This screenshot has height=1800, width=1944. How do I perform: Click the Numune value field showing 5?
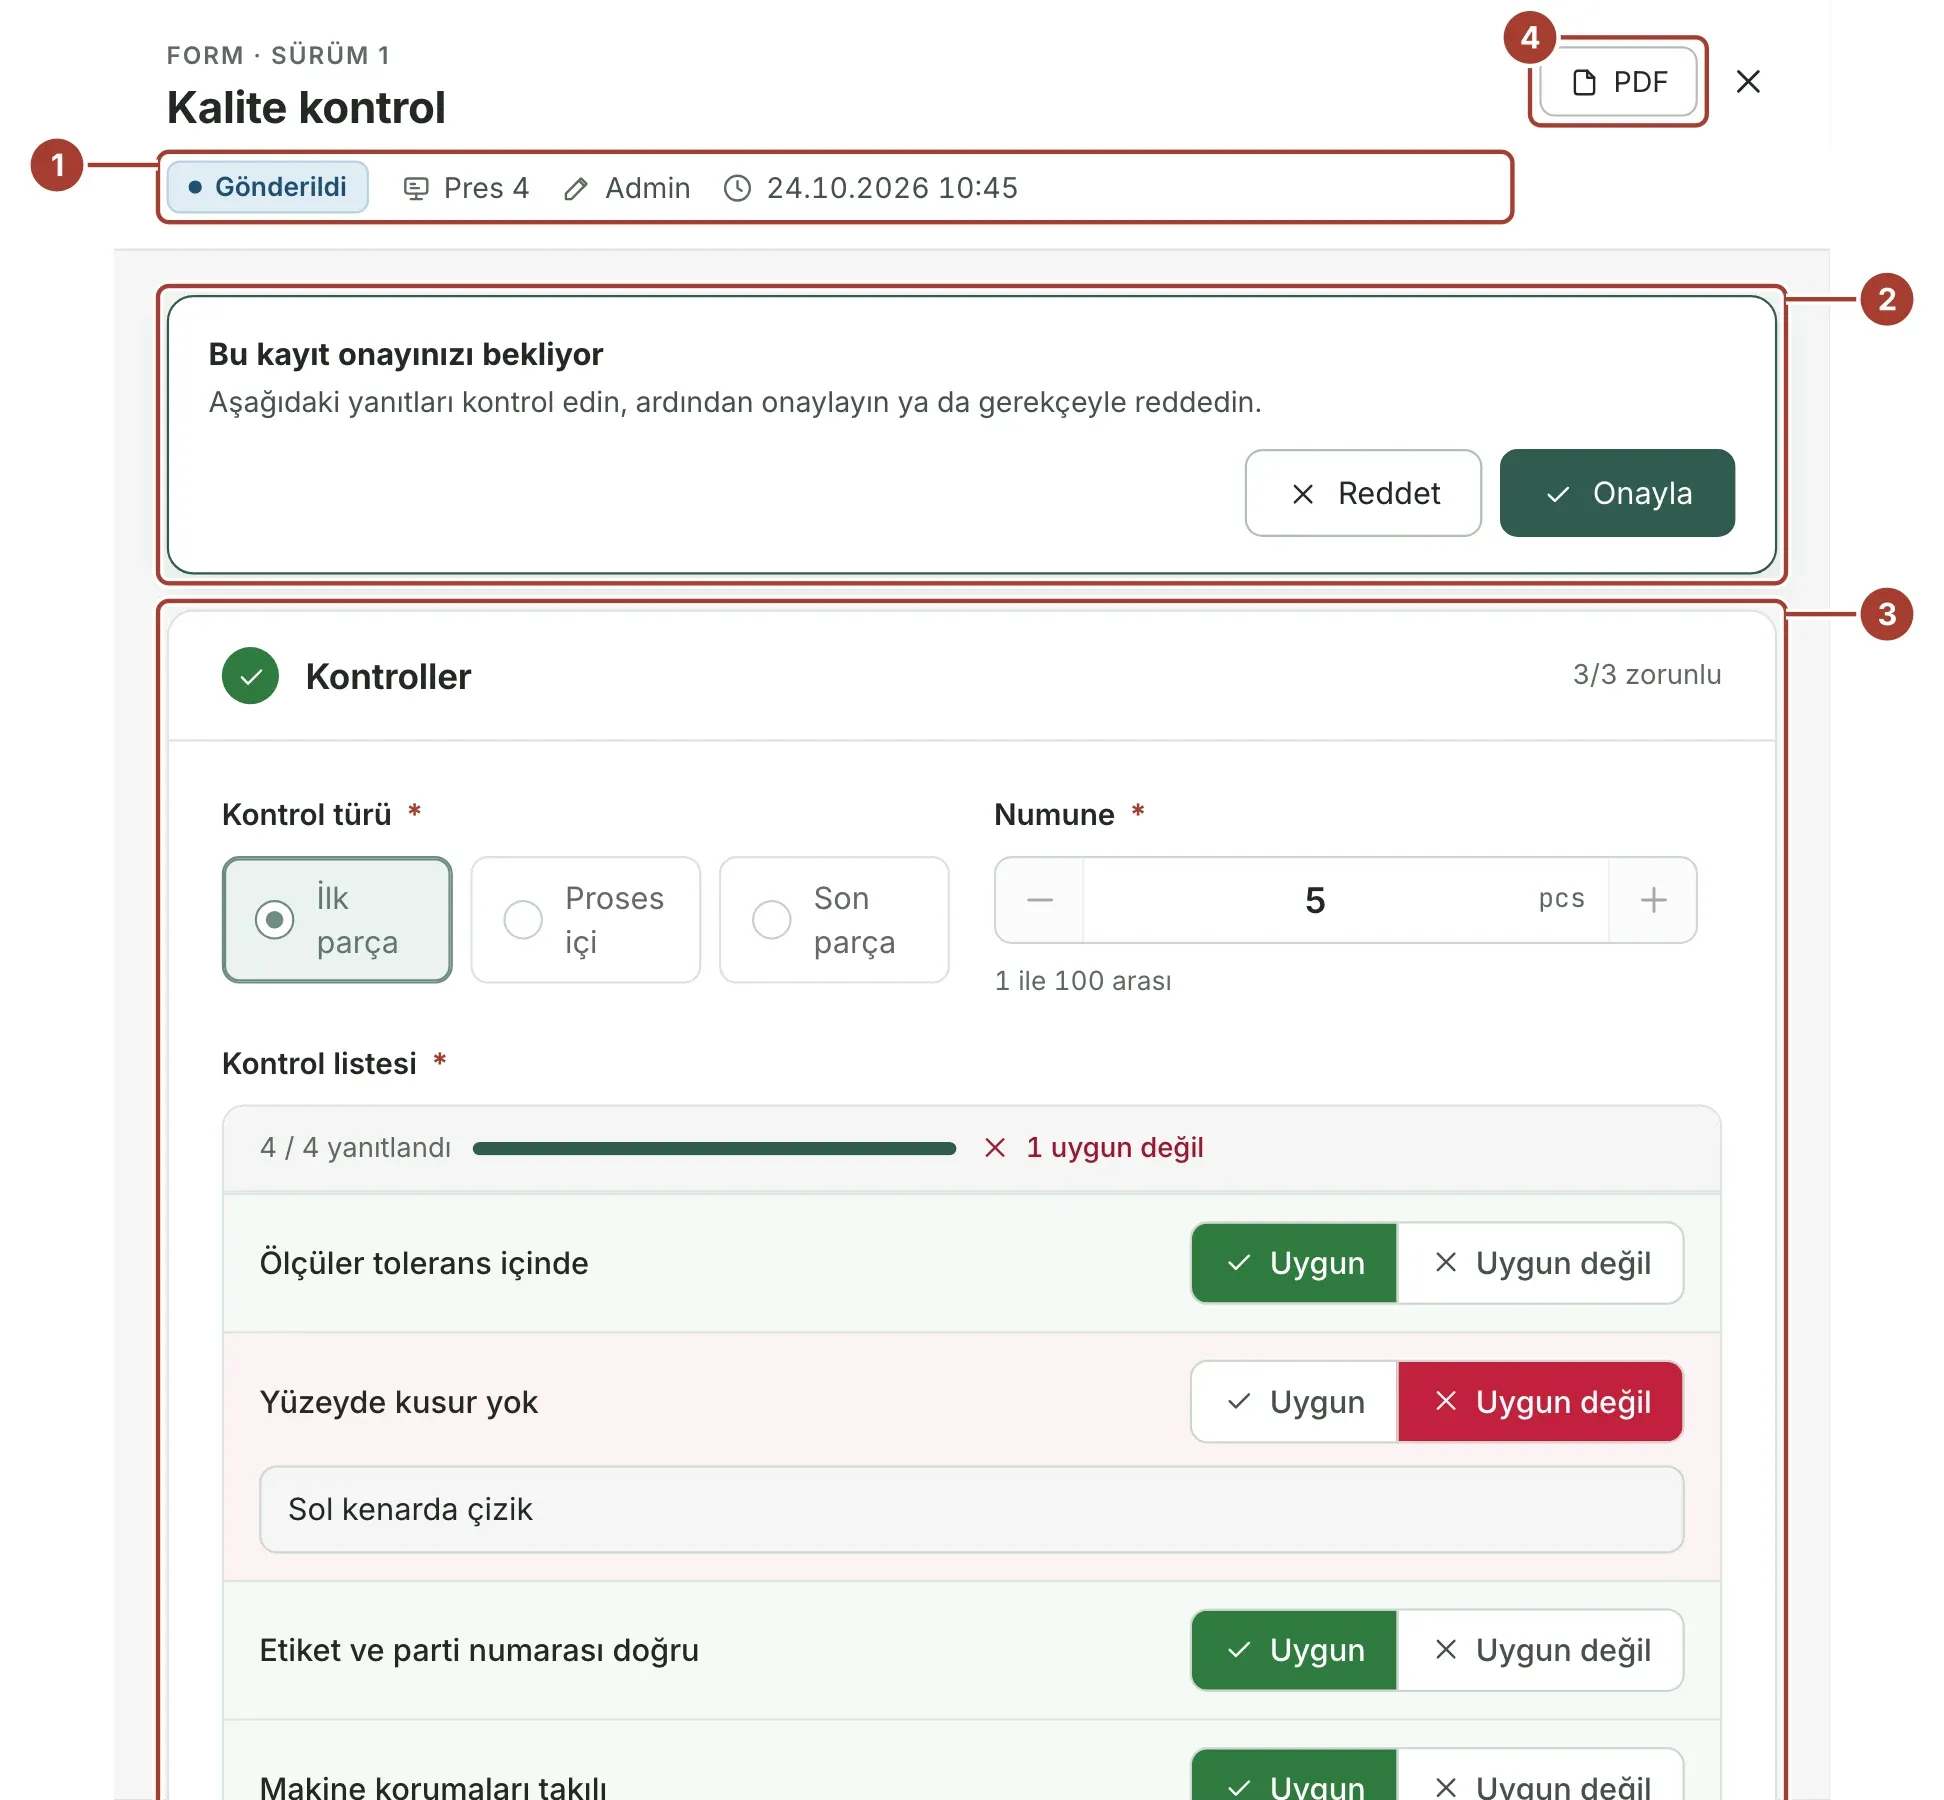[1315, 900]
